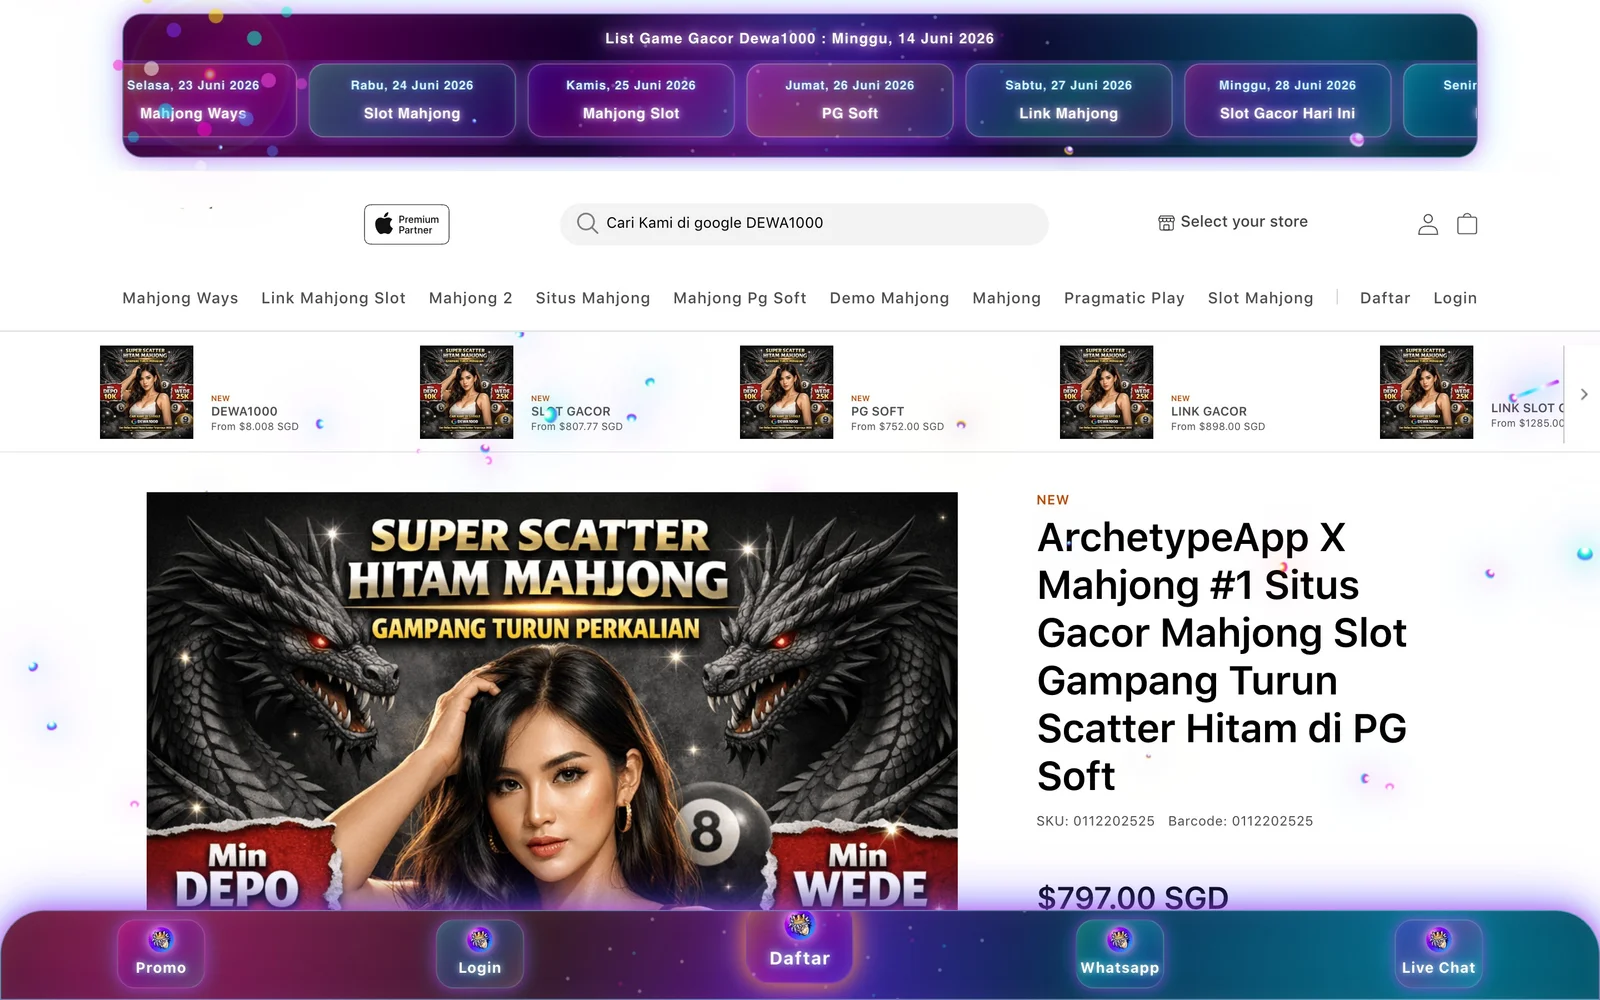Click the Super Scatter Hitam Mahjong main image
The image size is (1600, 1000).
click(552, 700)
